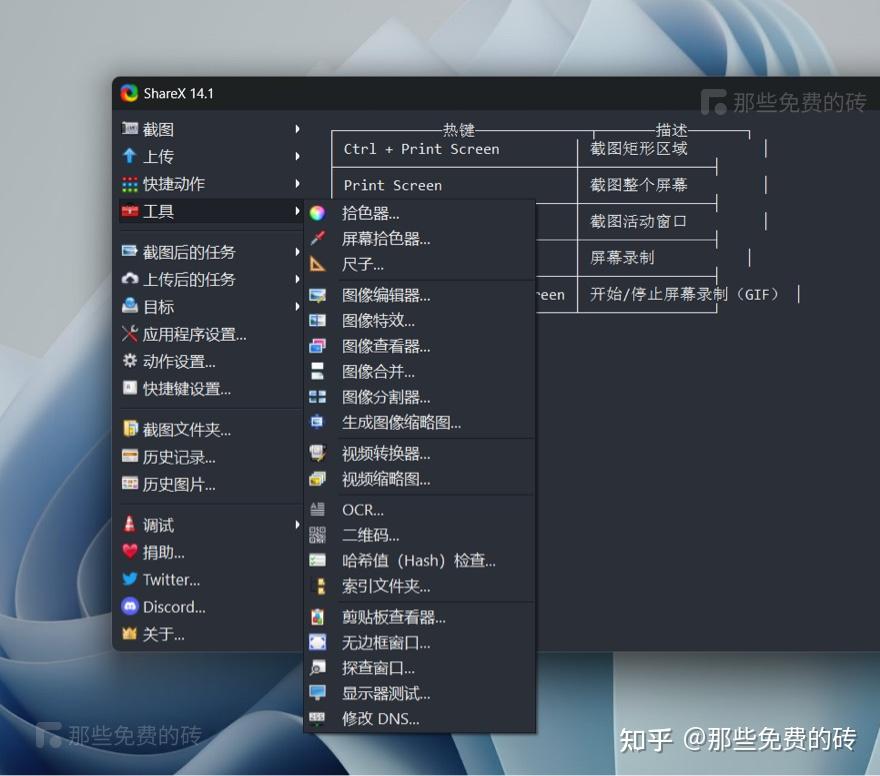Click the 上传 upload arrow icon
The height and width of the screenshot is (776, 880).
[130, 156]
